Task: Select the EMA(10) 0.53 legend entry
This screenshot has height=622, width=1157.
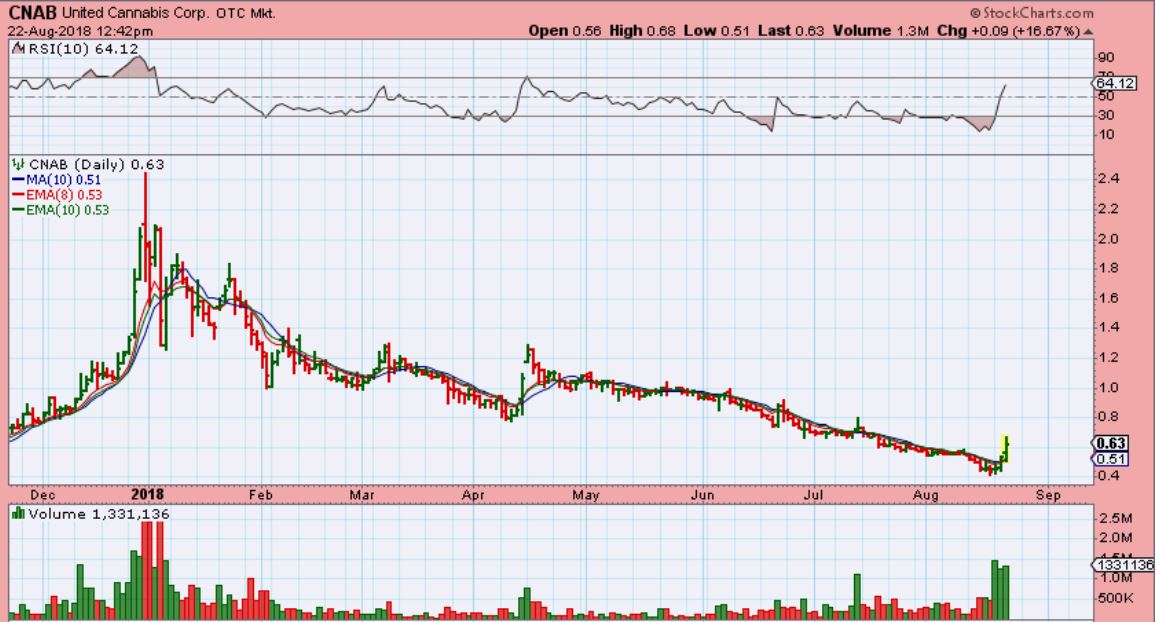Action: point(68,210)
